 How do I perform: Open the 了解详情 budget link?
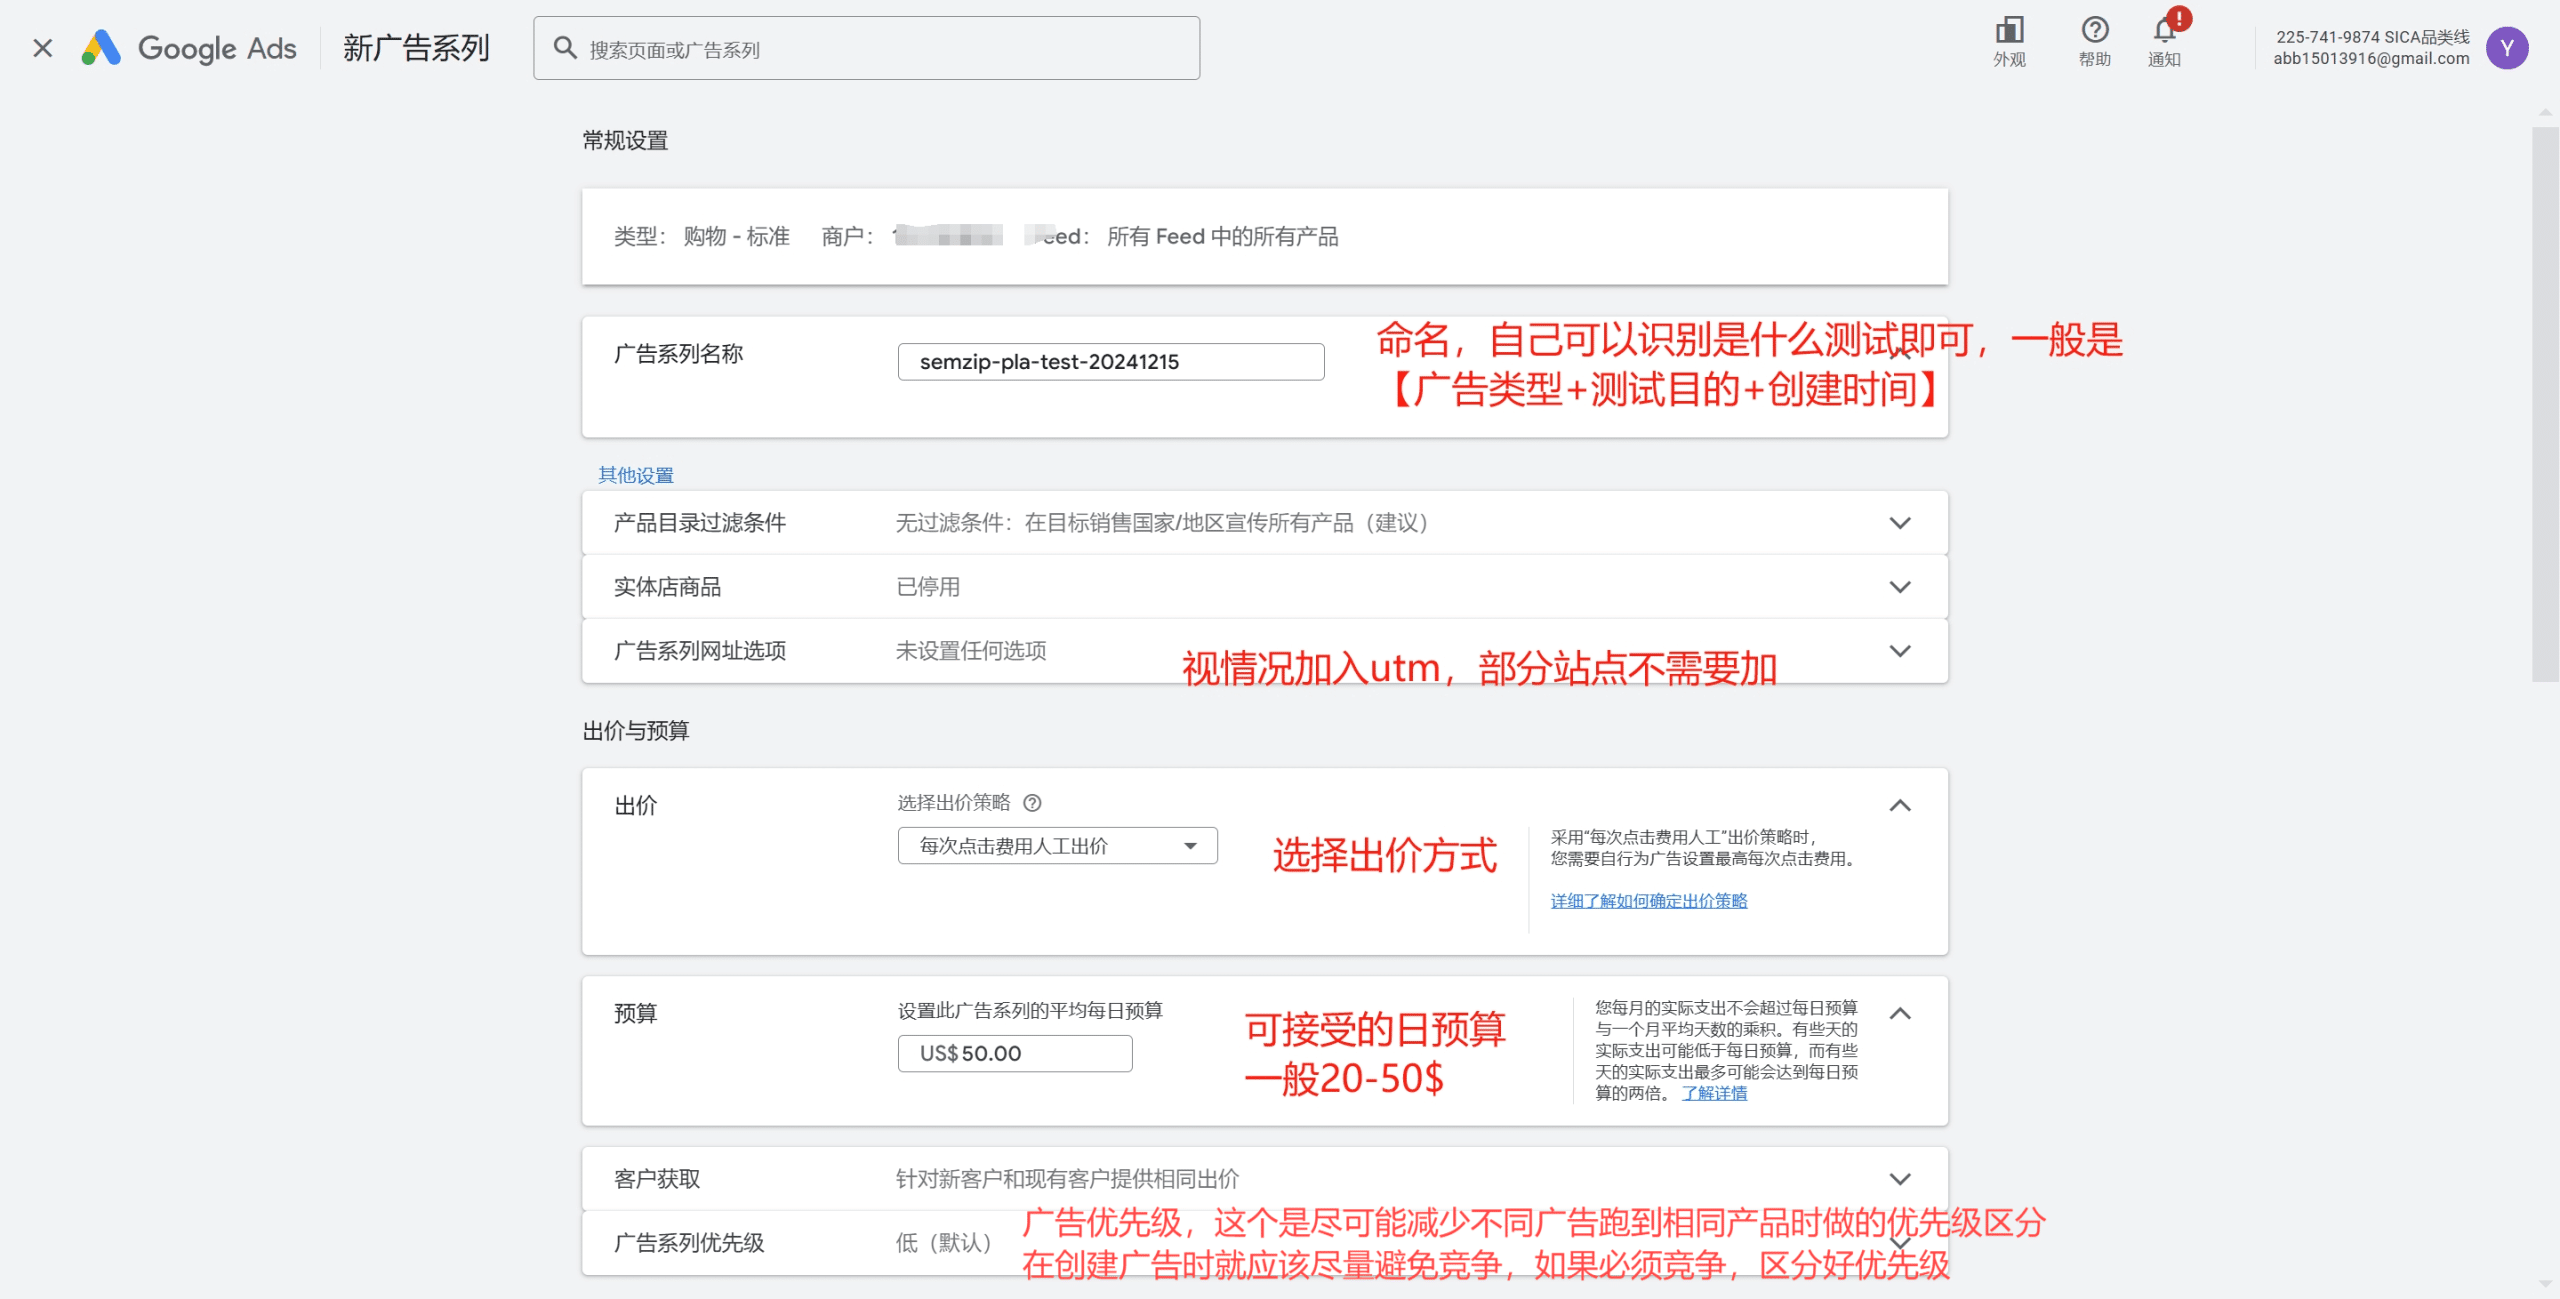(1714, 1093)
